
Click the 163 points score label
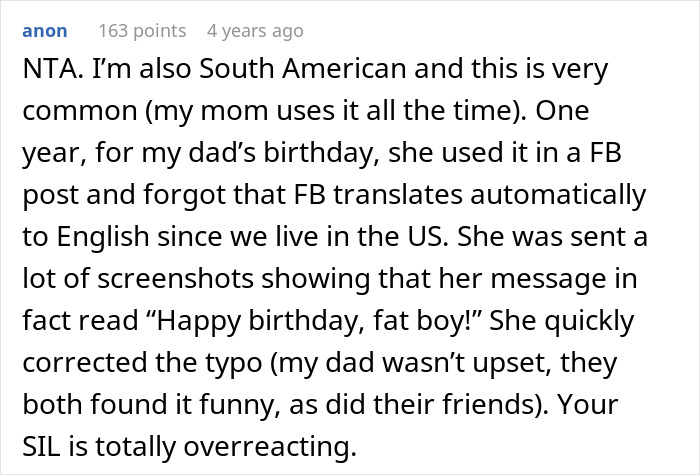coord(141,31)
